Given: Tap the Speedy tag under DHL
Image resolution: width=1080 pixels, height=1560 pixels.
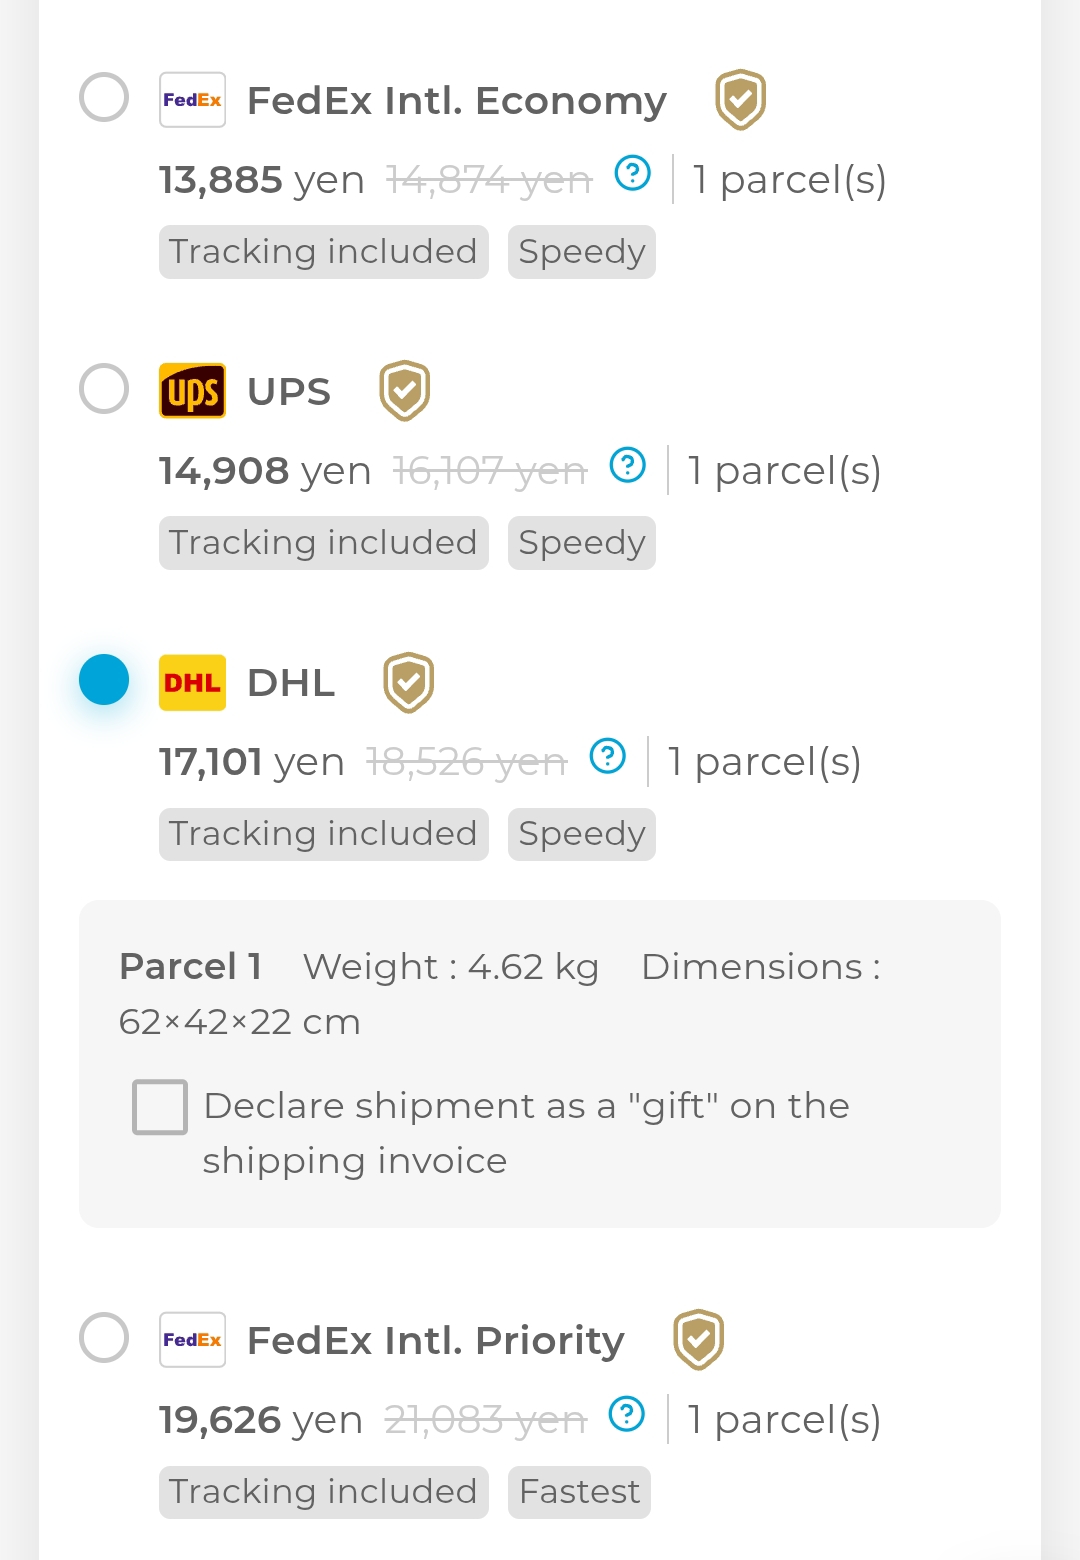Looking at the screenshot, I should (582, 834).
